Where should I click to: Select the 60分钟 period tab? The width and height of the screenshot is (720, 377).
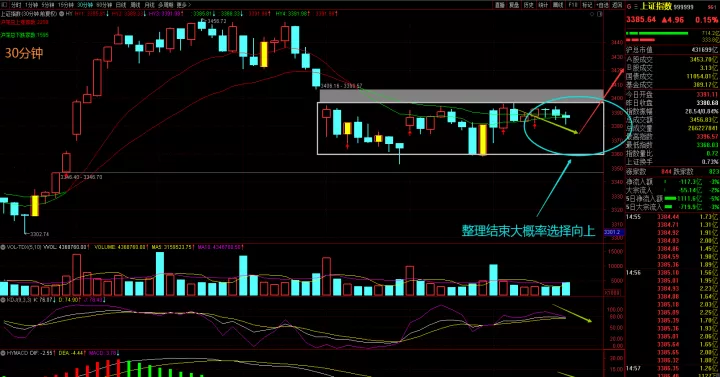click(x=104, y=5)
